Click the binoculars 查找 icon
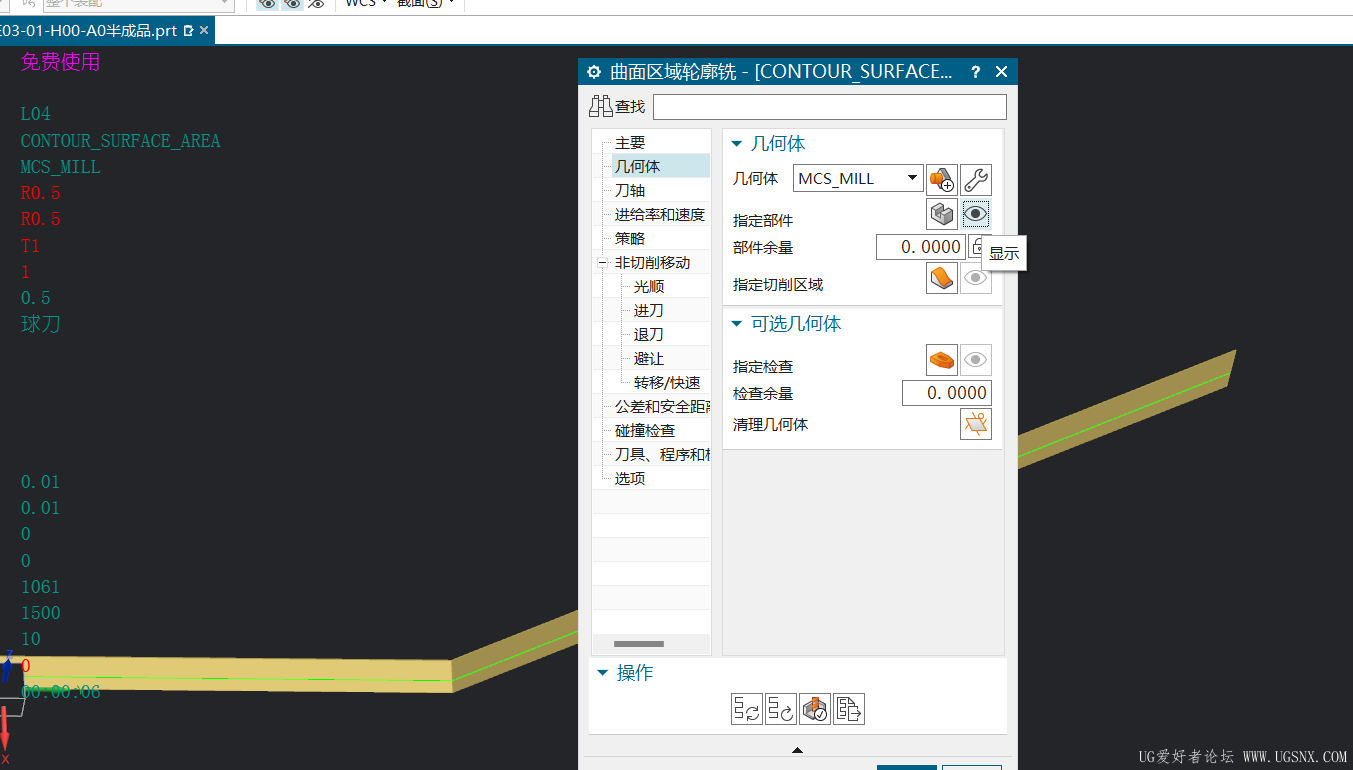This screenshot has width=1353, height=770. tap(601, 106)
